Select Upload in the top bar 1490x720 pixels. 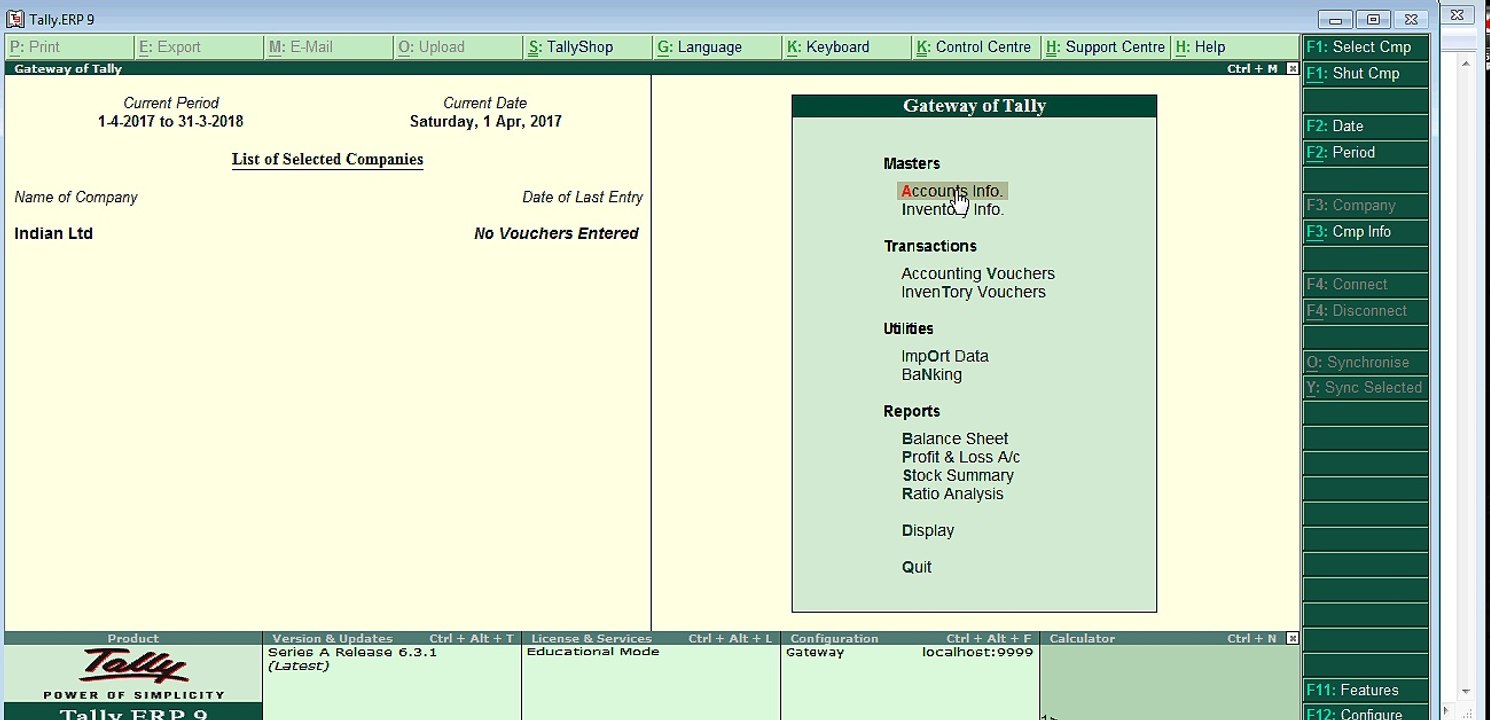point(458,47)
